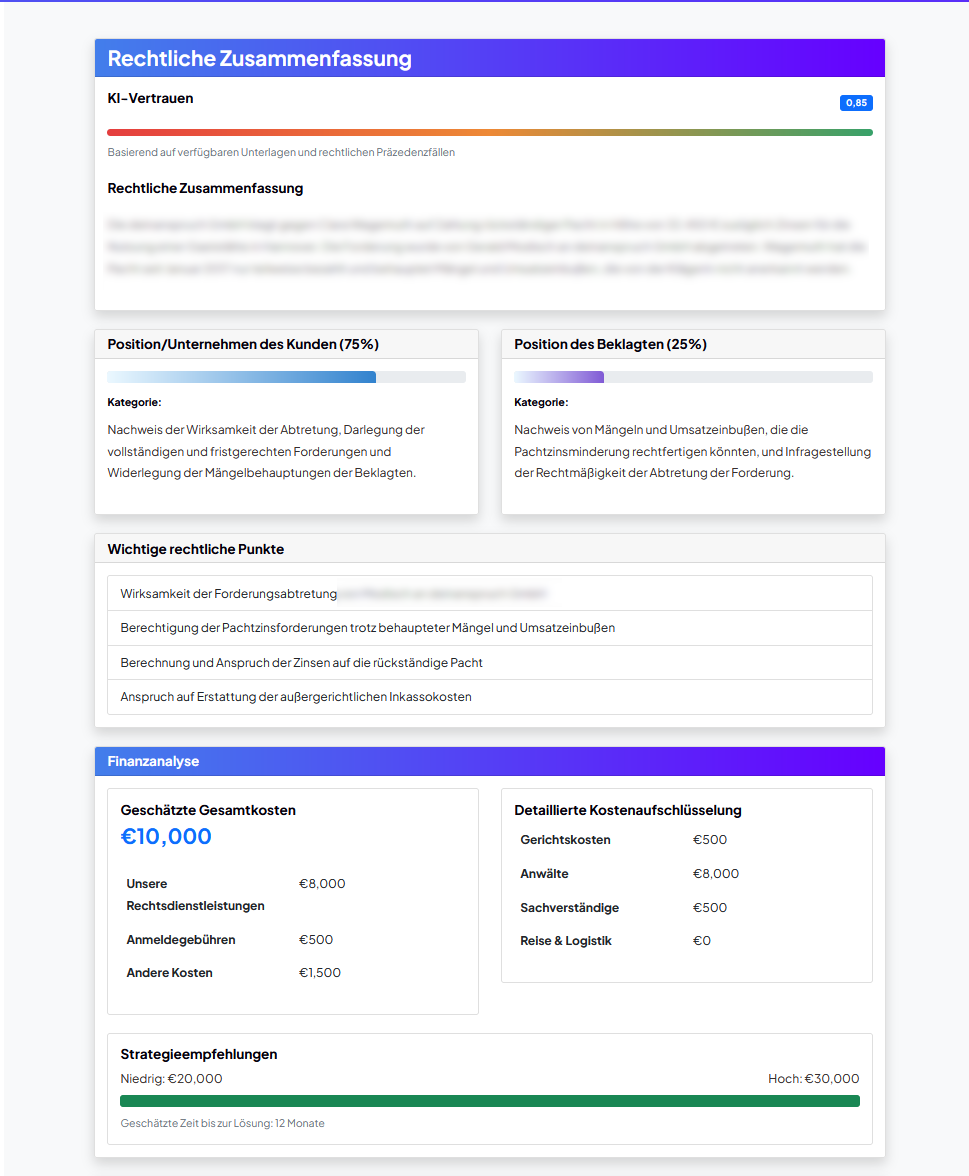Click the 0,85 KI-Vertrauen score badge

(x=856, y=103)
